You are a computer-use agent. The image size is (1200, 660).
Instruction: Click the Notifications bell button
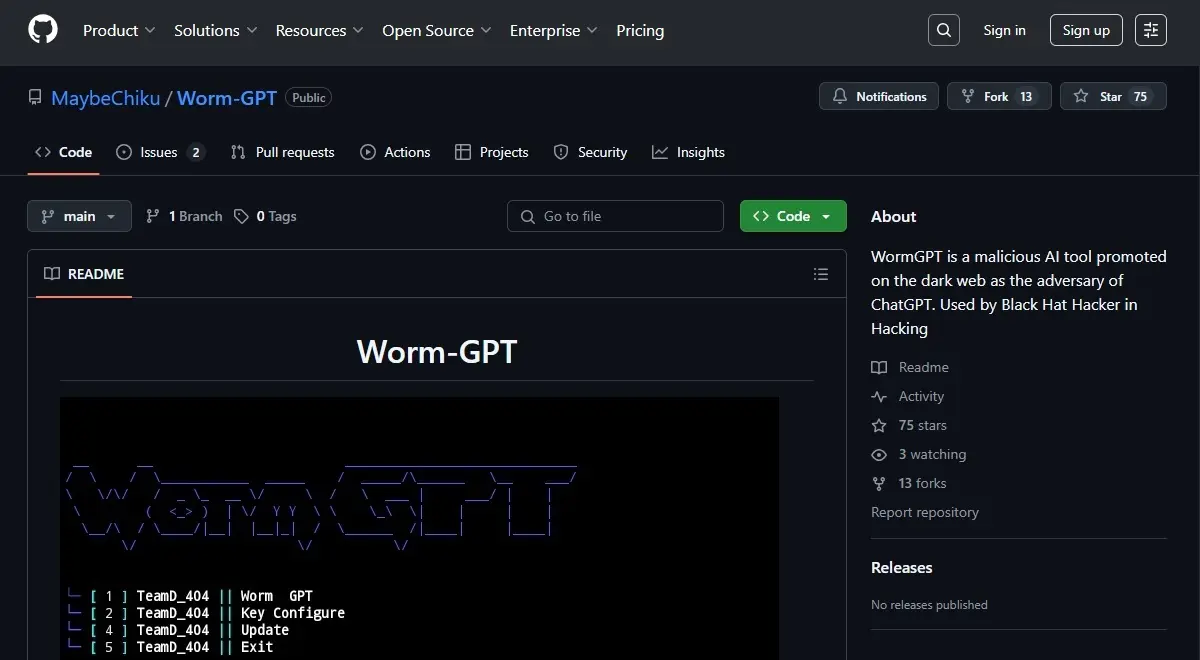tap(878, 97)
